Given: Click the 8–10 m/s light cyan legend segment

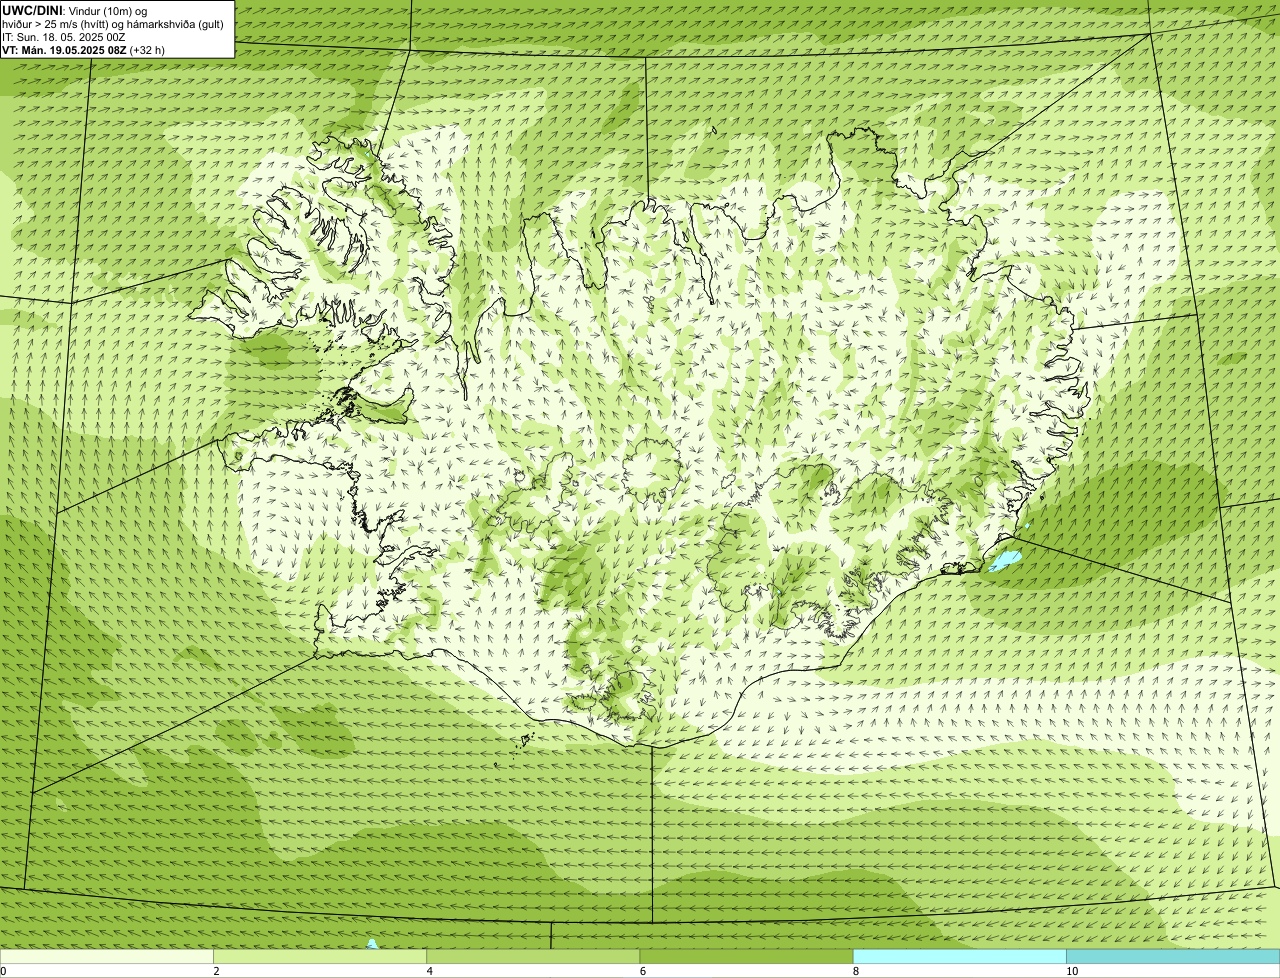Looking at the screenshot, I should pos(959,956).
